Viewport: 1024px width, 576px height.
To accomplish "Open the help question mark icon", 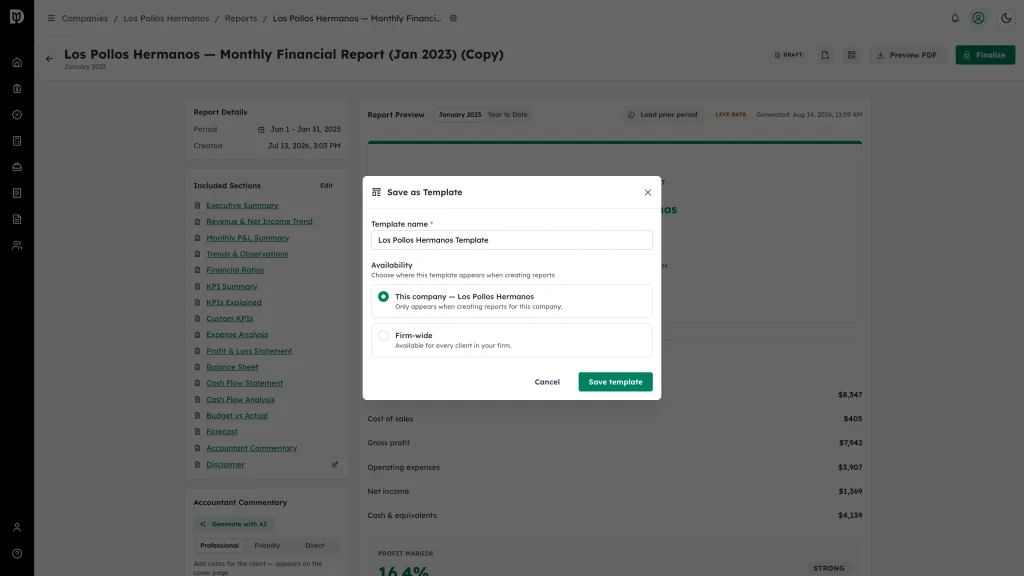I will pyautogui.click(x=17, y=554).
